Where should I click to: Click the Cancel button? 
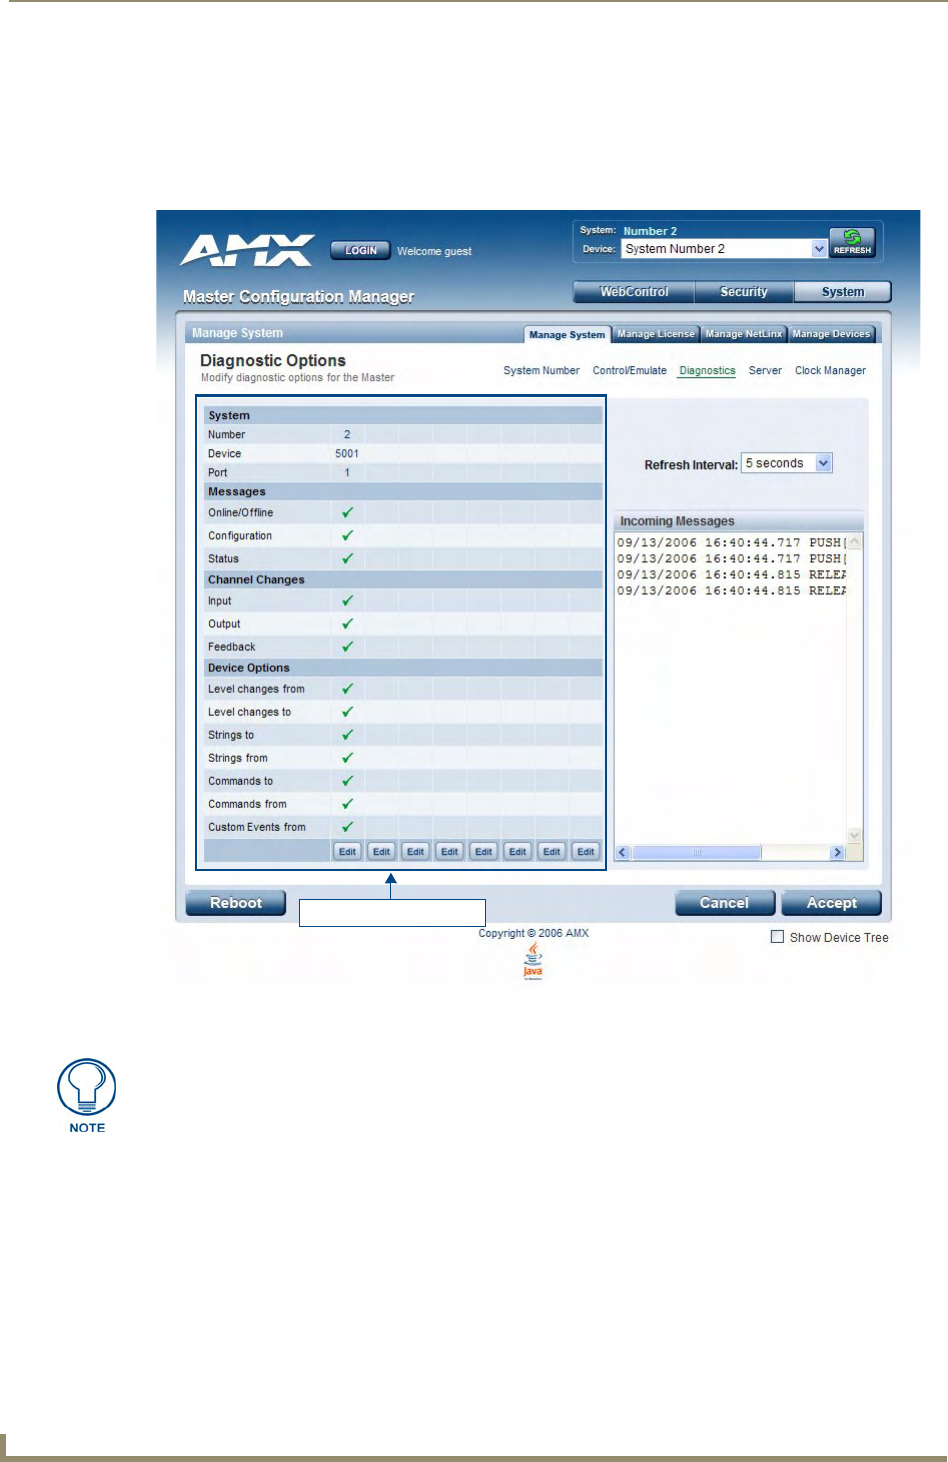(x=724, y=903)
